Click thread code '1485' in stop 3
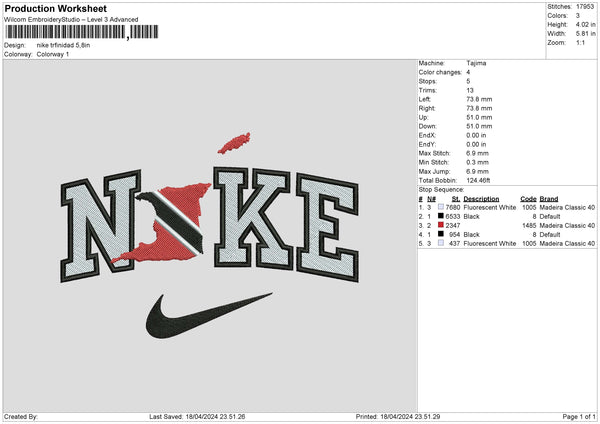The image size is (600, 424). [x=529, y=225]
